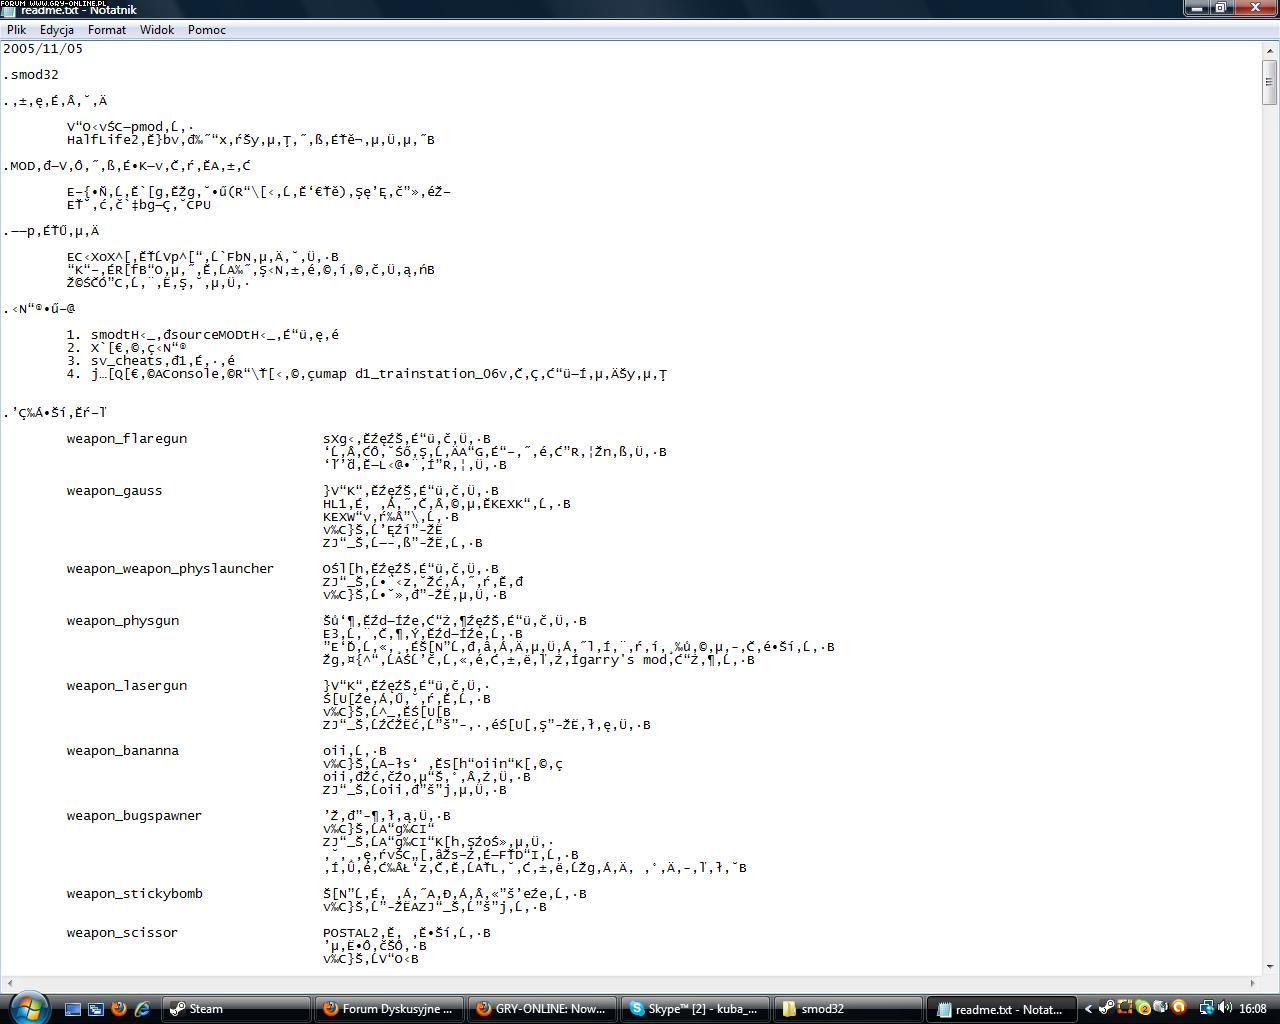The width and height of the screenshot is (1280, 1024).
Task: Launch Firefox from the quick launch bar
Action: (119, 1009)
